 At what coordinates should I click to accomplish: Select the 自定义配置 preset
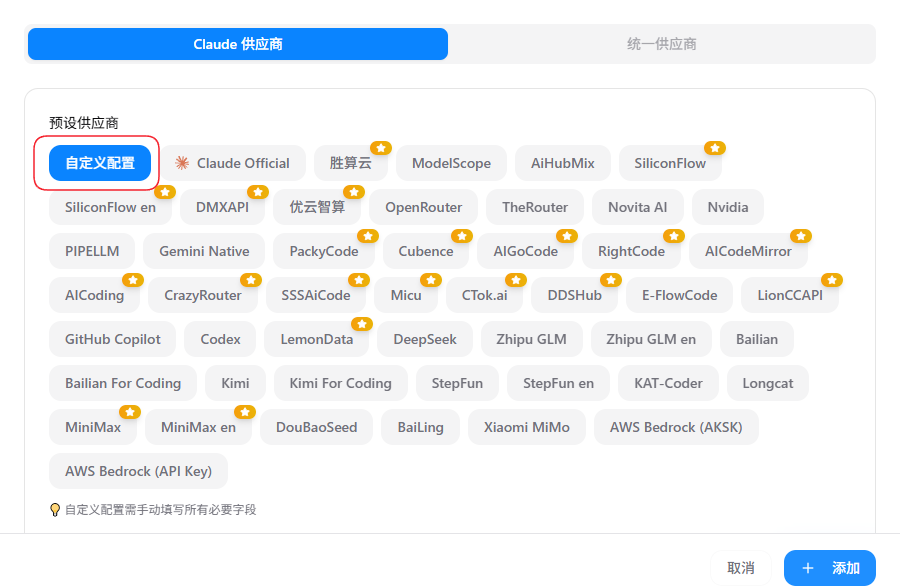point(100,163)
